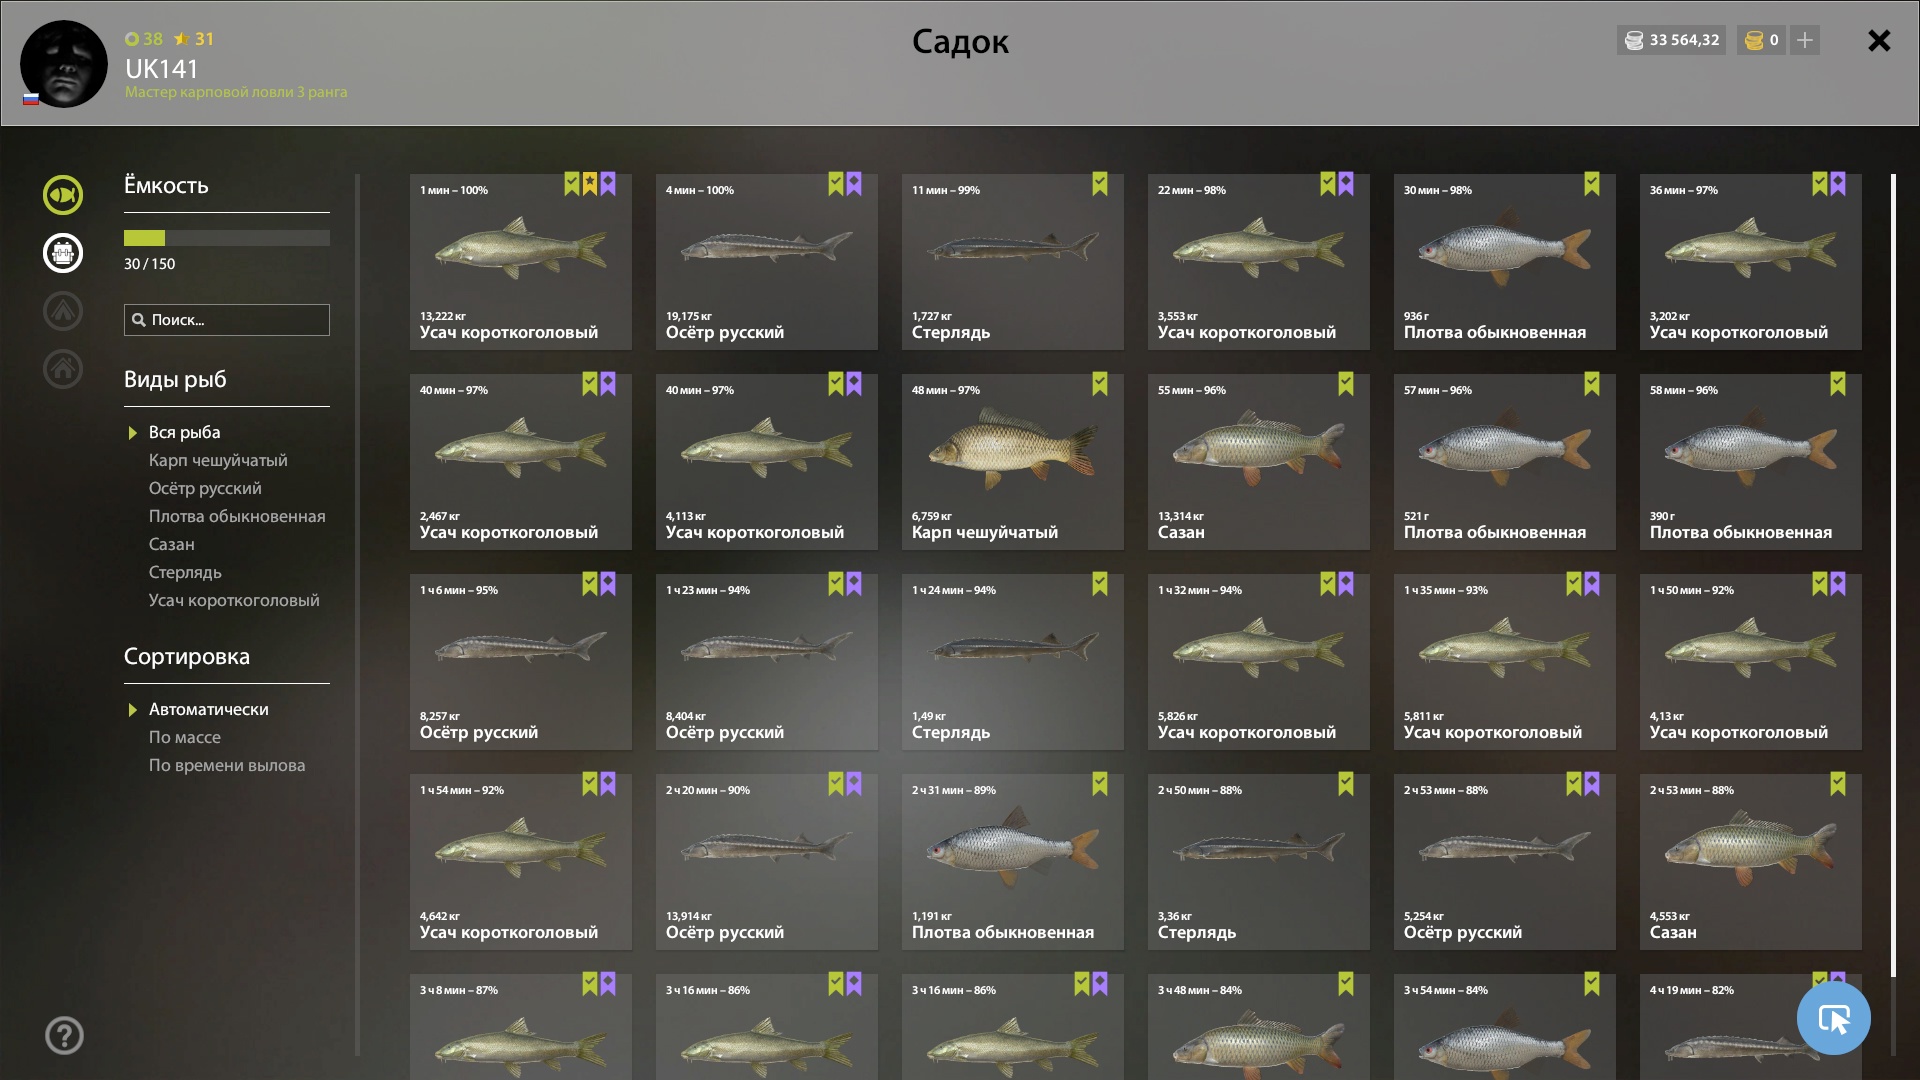
Task: Filter list by Усач короткоголовый
Action: (x=234, y=600)
